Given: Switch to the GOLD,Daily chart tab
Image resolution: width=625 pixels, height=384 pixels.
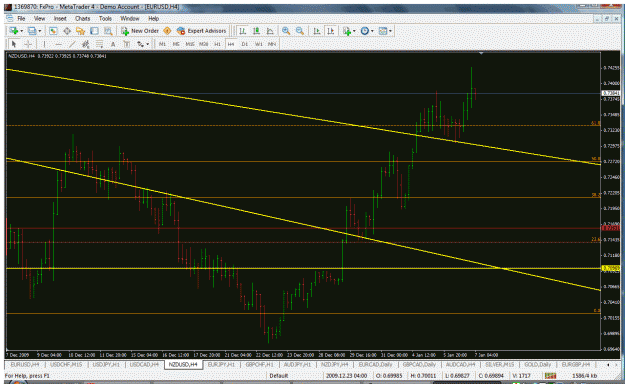Looking at the screenshot, I should click(x=537, y=364).
